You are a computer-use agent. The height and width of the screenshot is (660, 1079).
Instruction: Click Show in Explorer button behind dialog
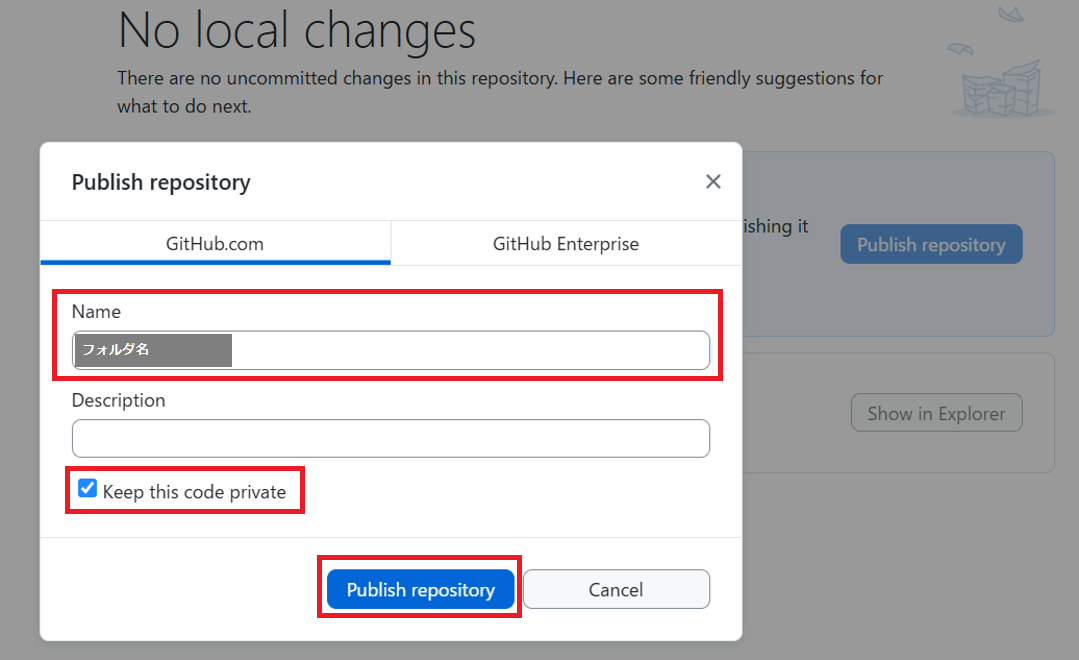pos(937,413)
